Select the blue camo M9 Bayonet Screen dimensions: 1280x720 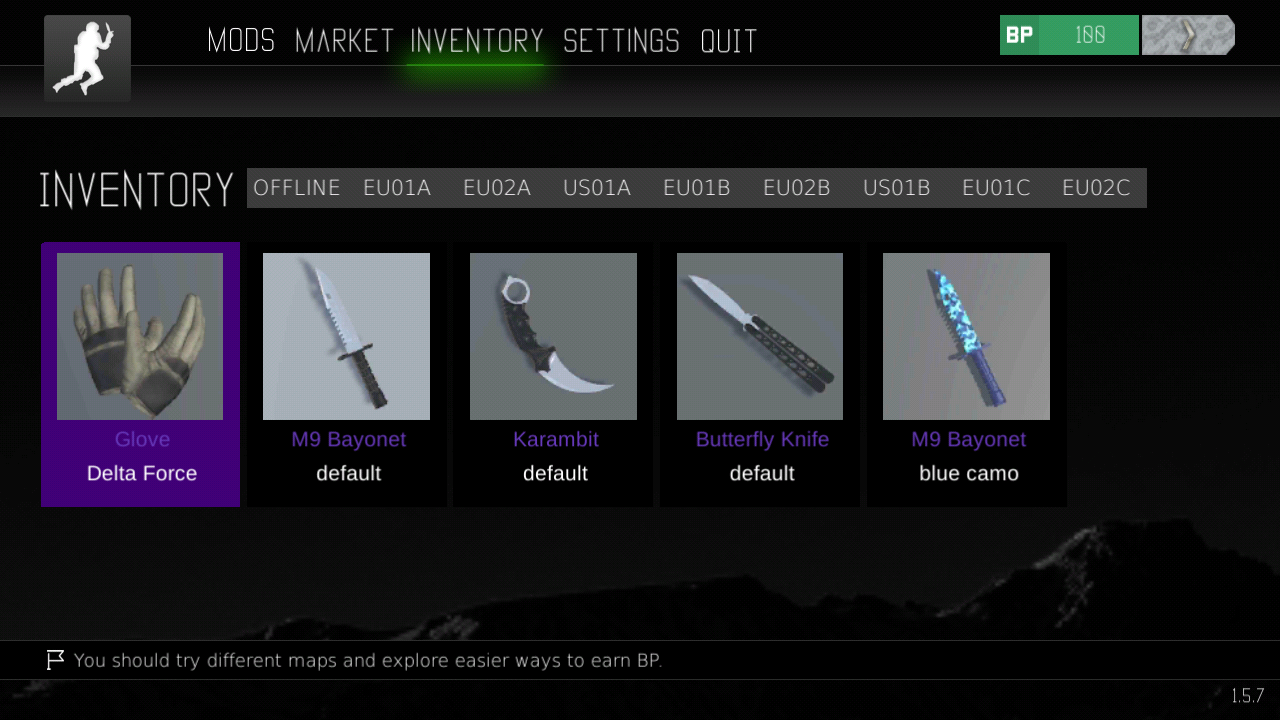(967, 374)
